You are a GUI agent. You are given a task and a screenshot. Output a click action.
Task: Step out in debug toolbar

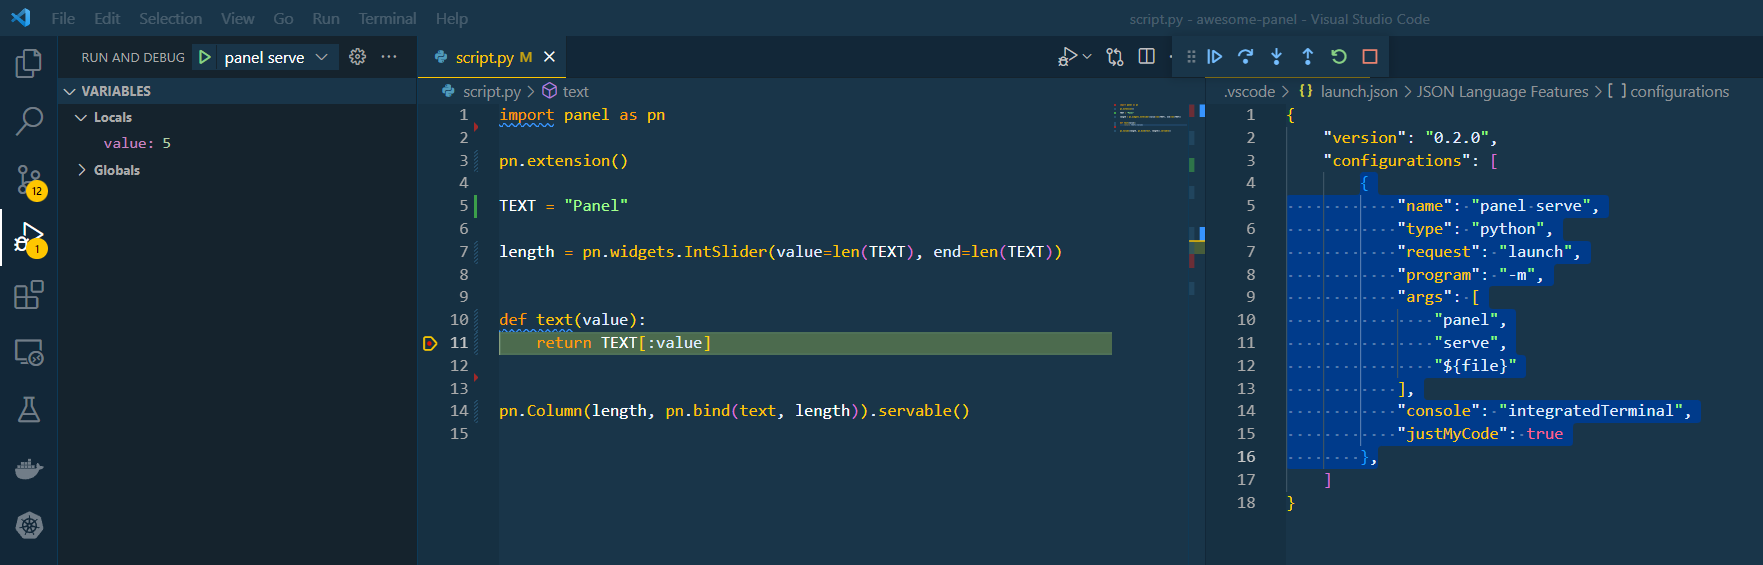pos(1308,57)
